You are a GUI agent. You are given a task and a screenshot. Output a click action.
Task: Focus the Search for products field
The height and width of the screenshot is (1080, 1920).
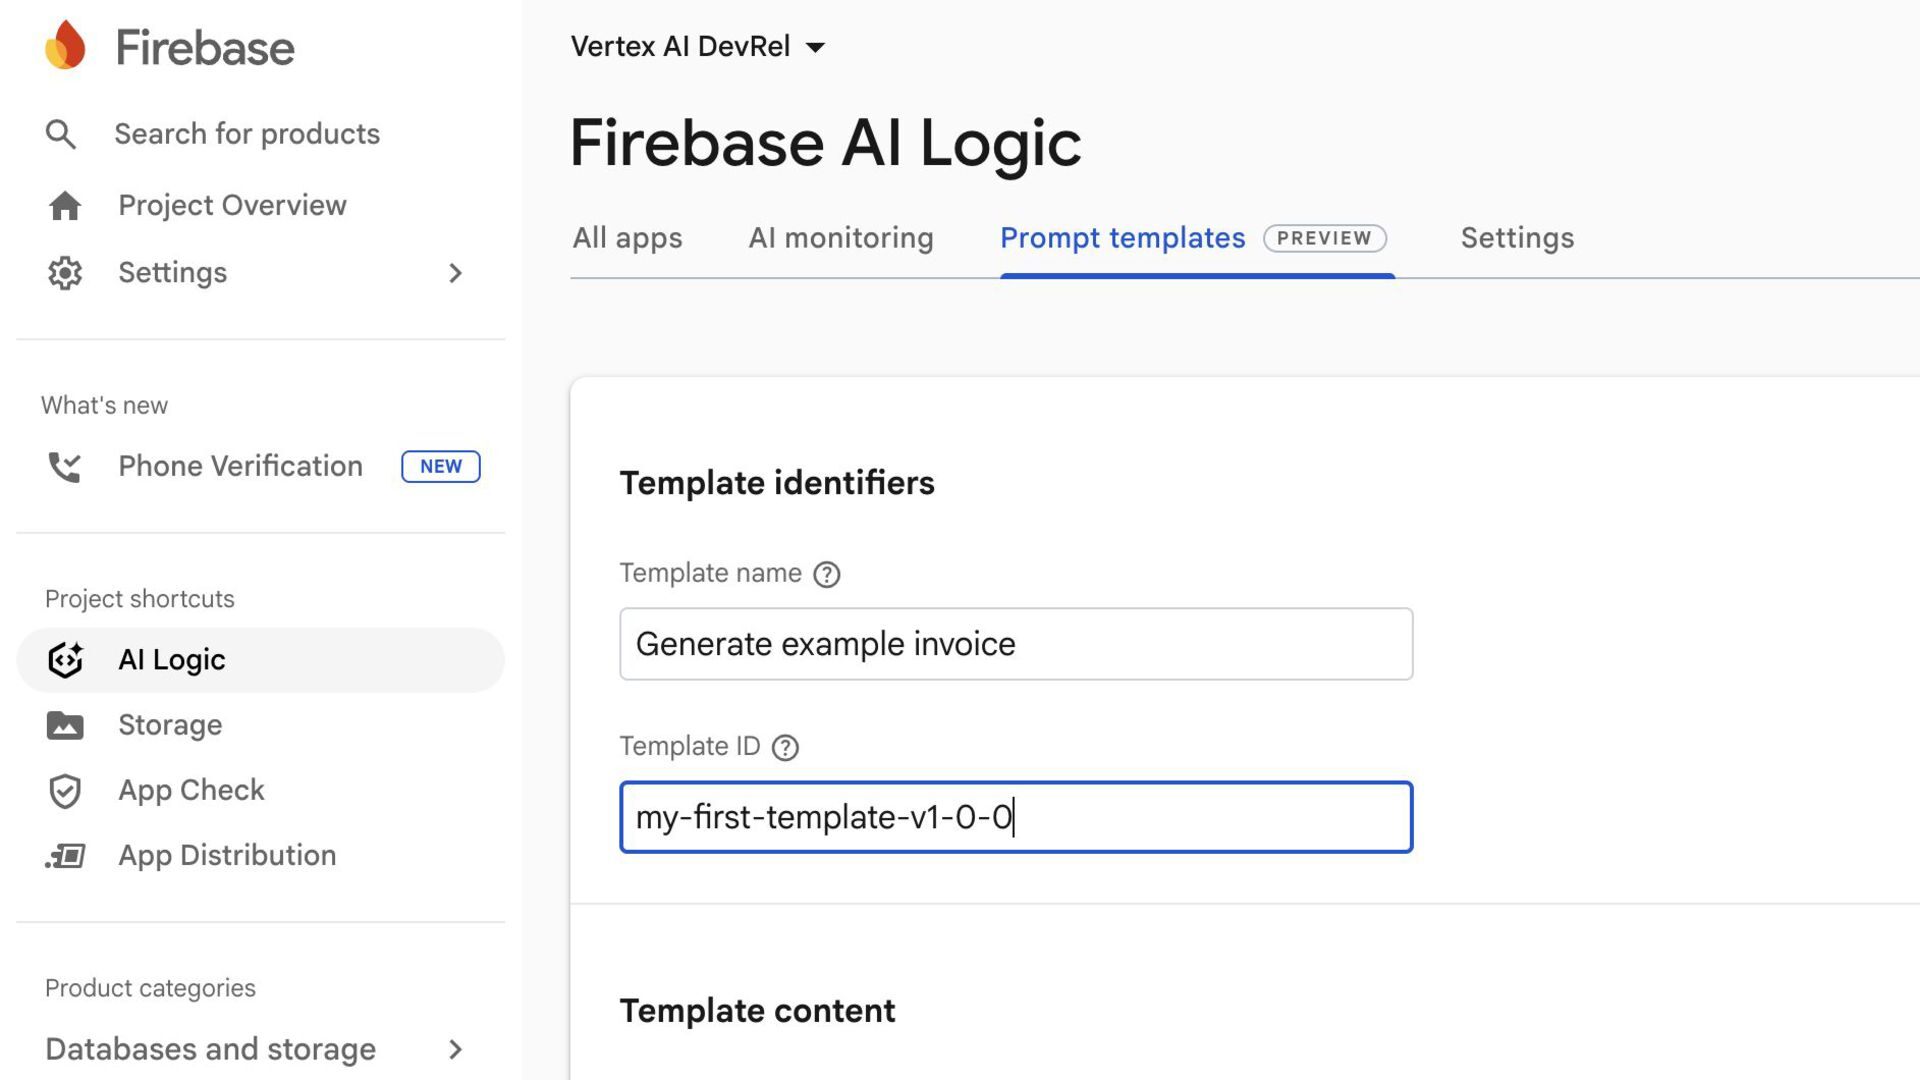tap(247, 134)
